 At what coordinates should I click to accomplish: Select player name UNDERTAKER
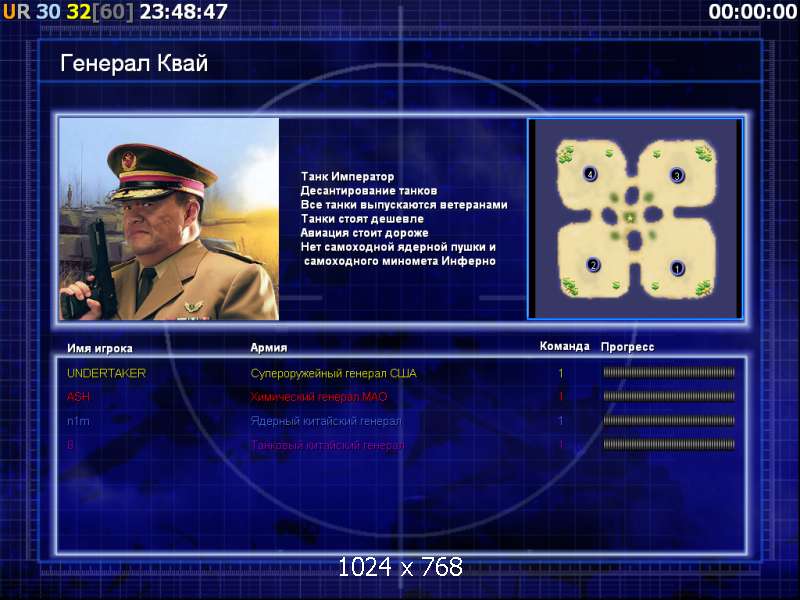(x=107, y=373)
